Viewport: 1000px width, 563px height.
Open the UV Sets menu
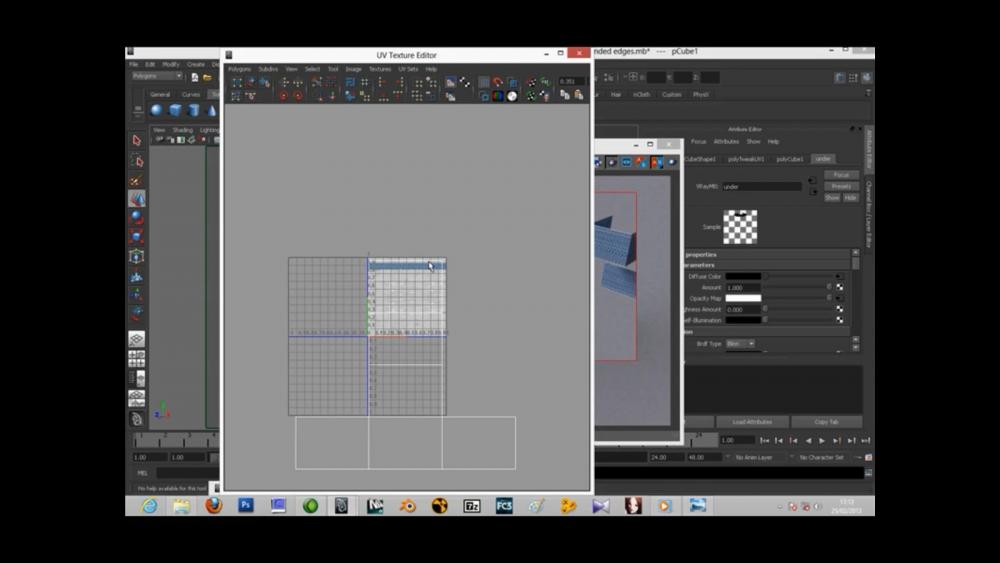point(408,69)
